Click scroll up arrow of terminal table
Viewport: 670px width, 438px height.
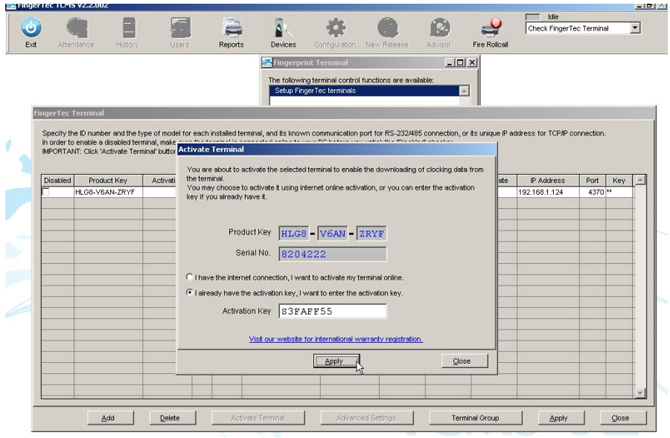click(640, 180)
